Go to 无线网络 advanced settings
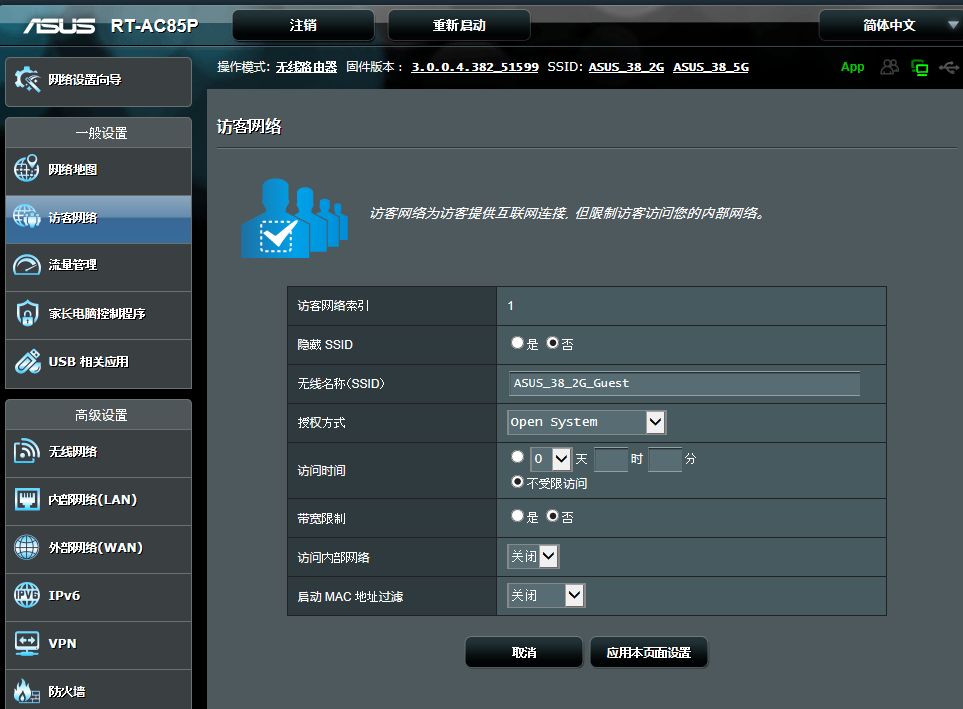This screenshot has width=963, height=709. click(x=98, y=453)
